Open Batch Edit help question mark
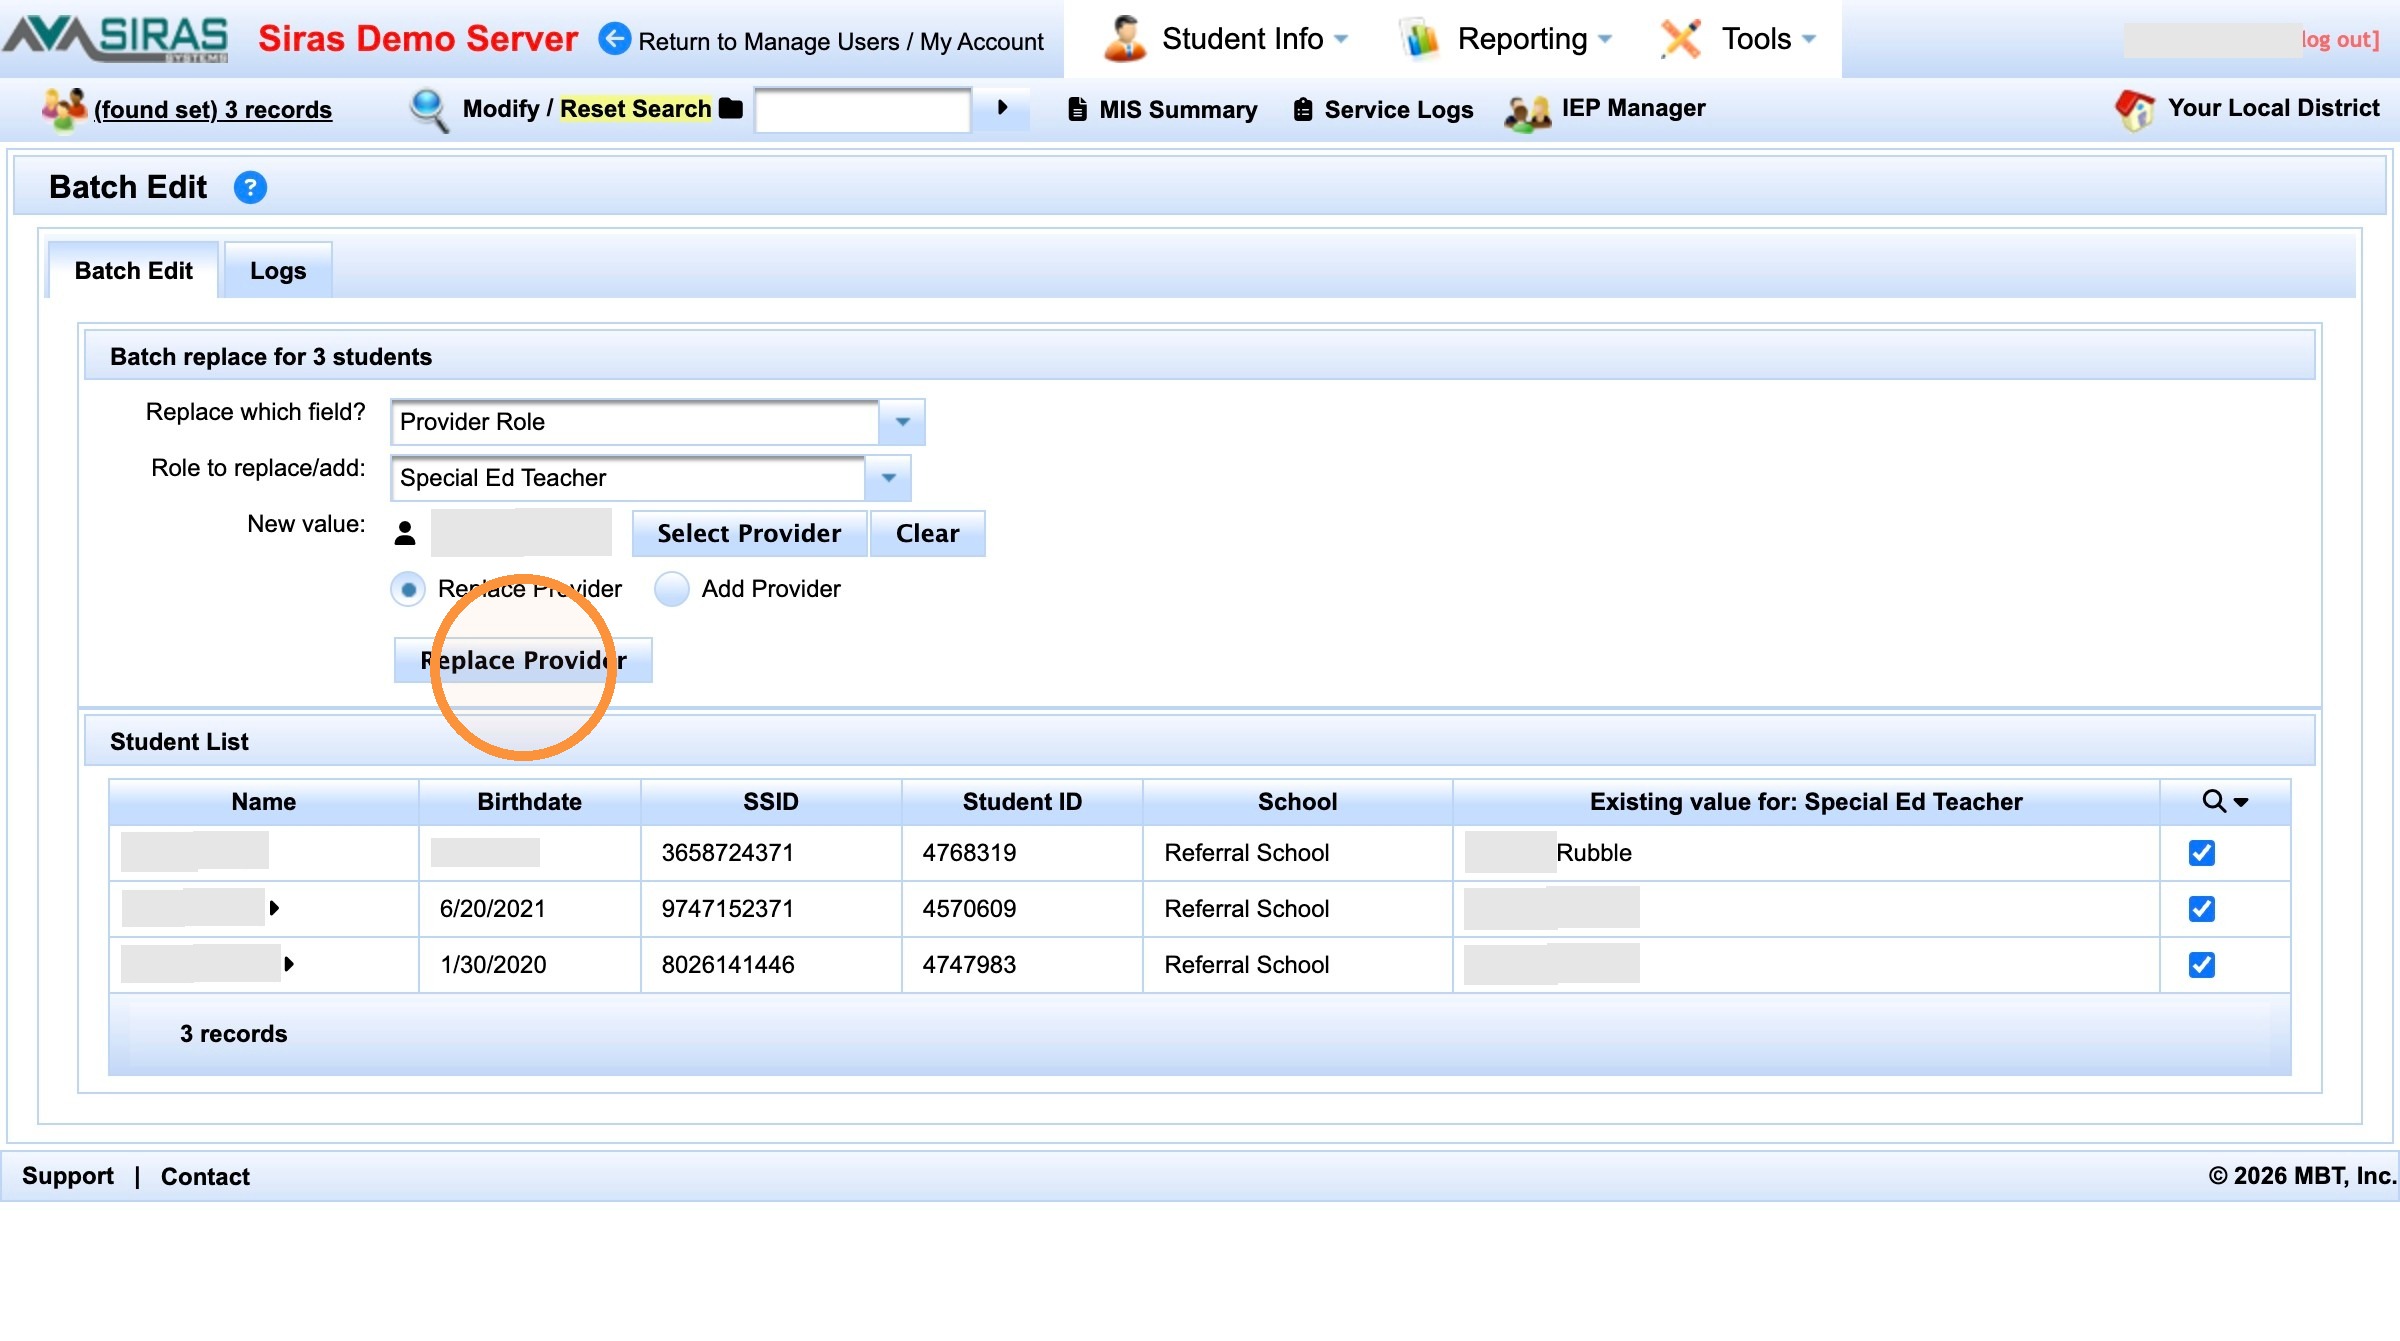Viewport: 2400px width, 1341px height. 250,187
